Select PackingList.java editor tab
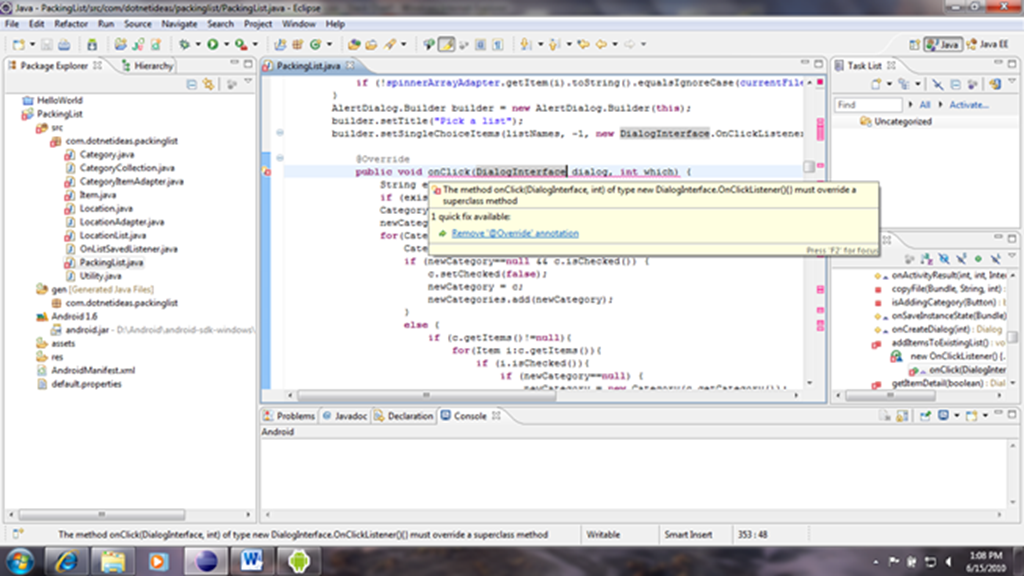Viewport: 1024px width, 576px height. [x=308, y=65]
